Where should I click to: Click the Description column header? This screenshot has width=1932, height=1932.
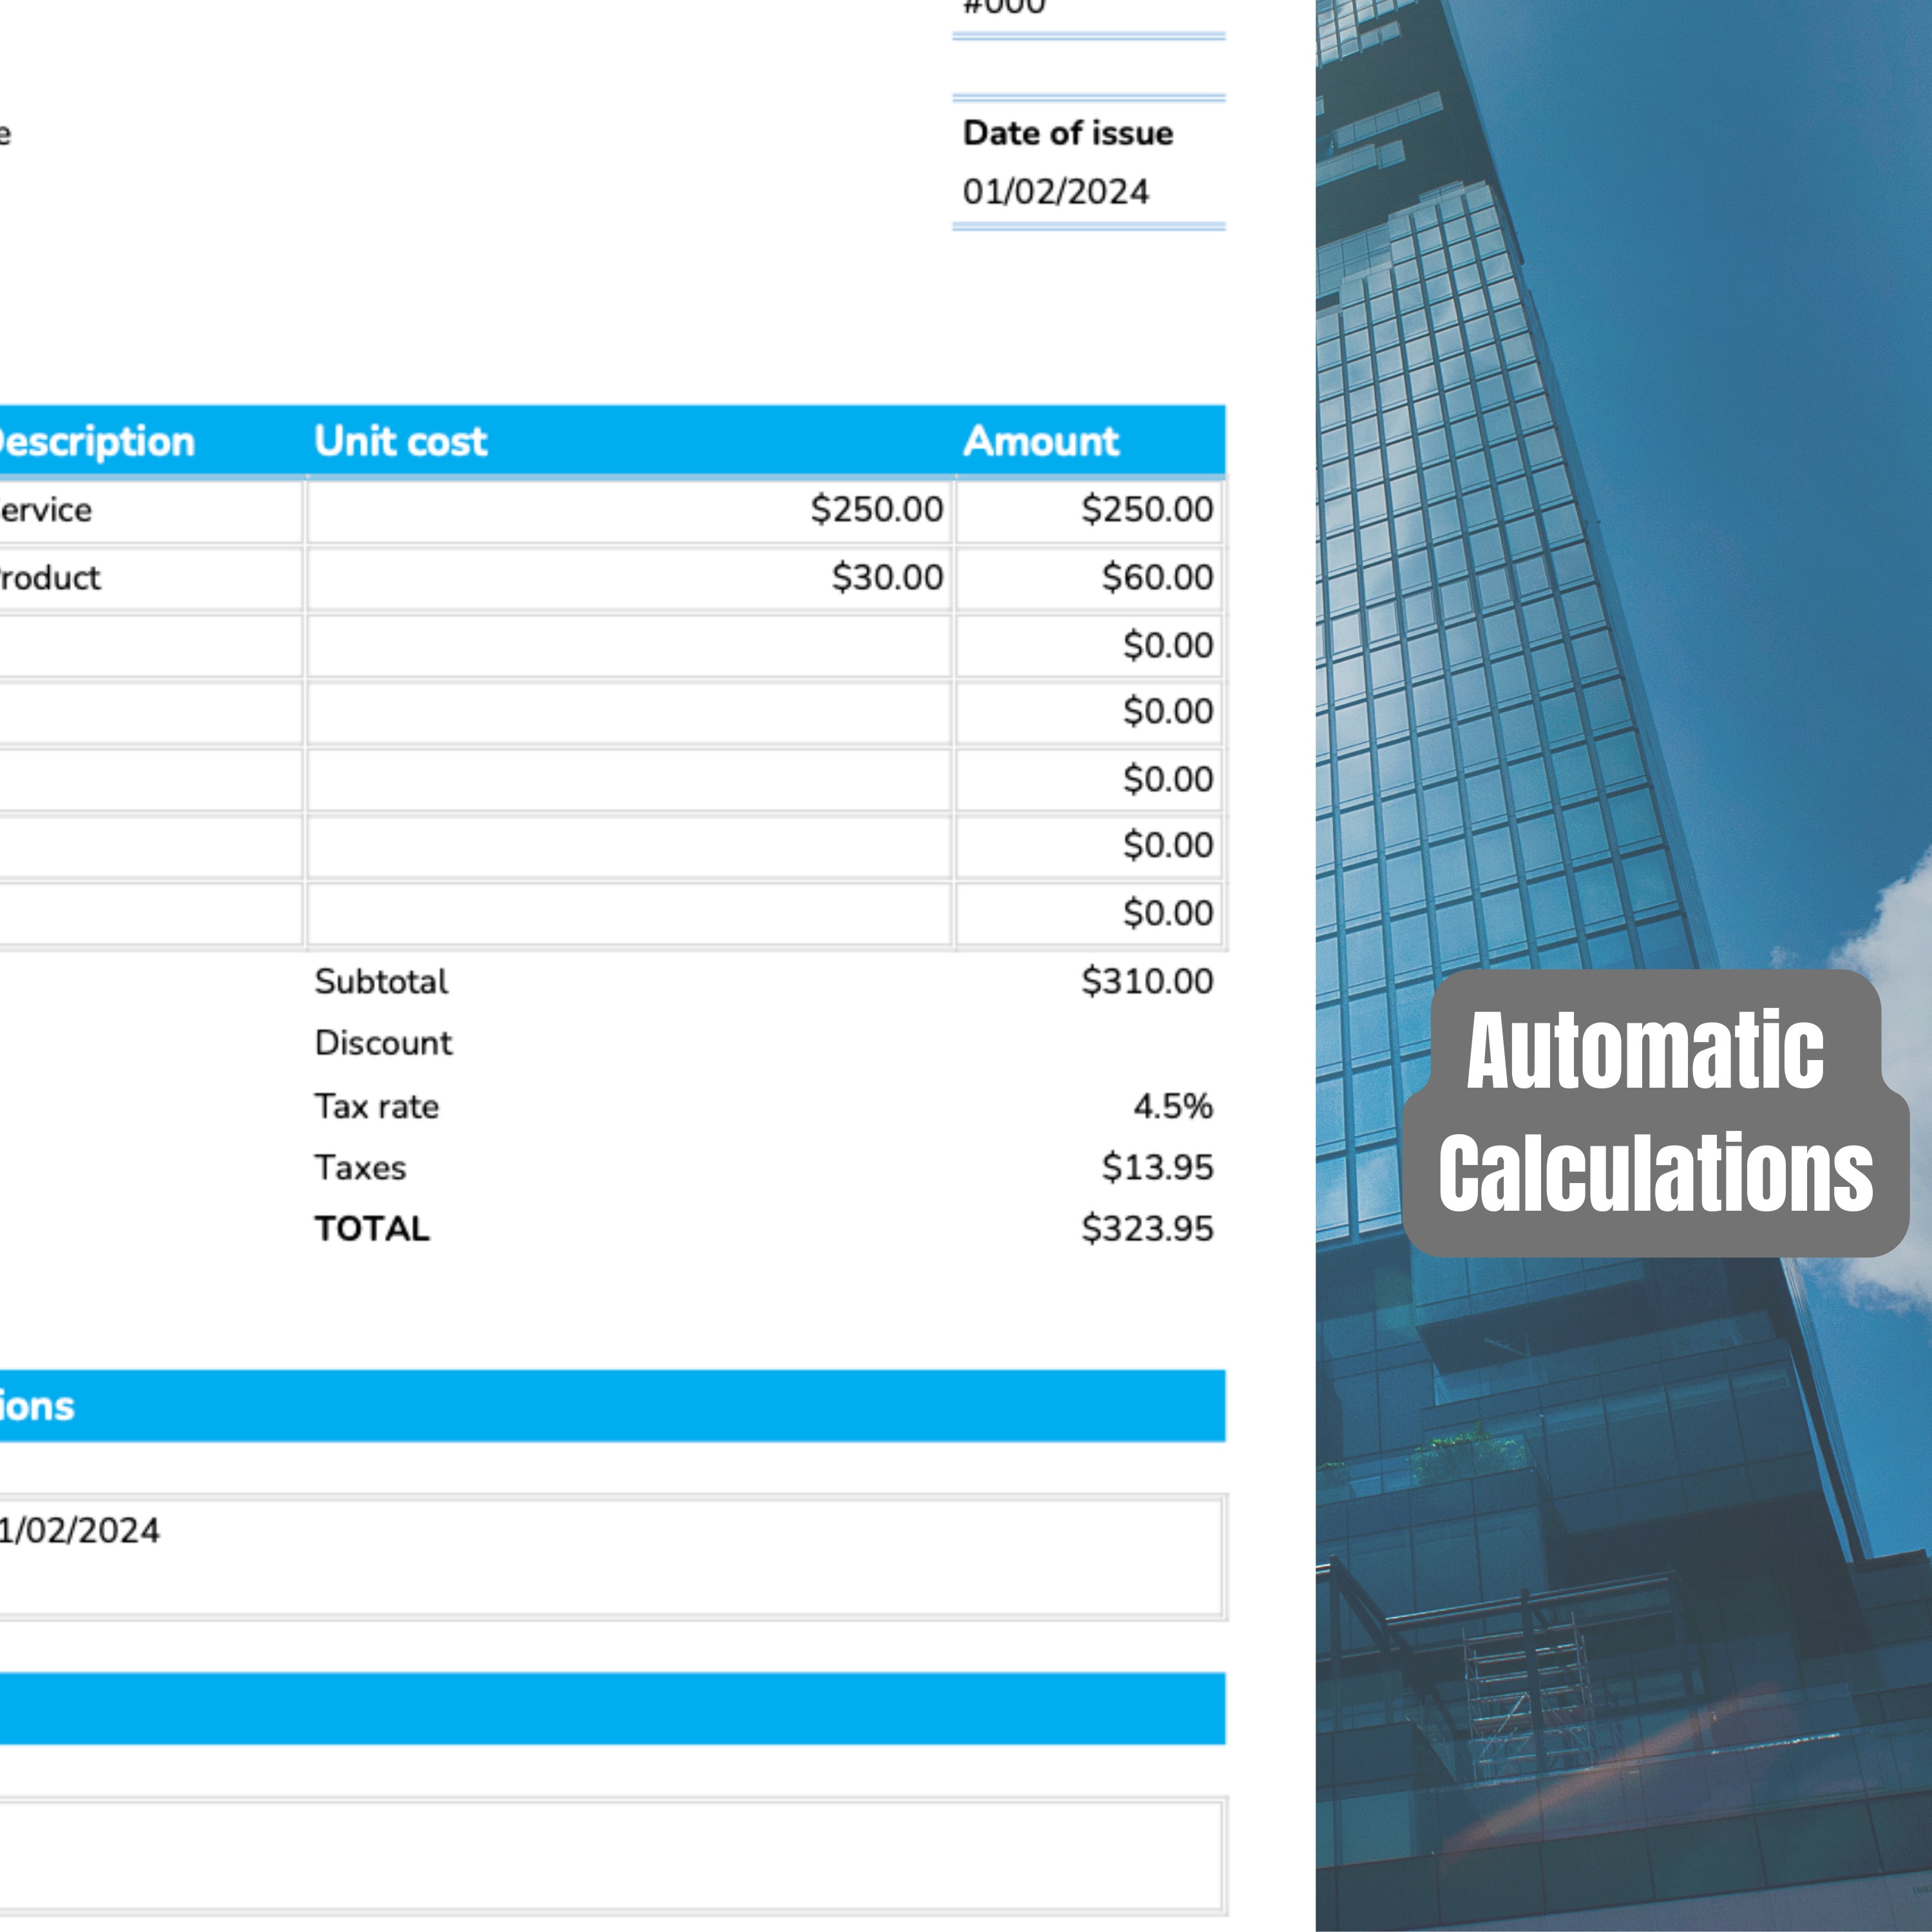pyautogui.click(x=95, y=441)
